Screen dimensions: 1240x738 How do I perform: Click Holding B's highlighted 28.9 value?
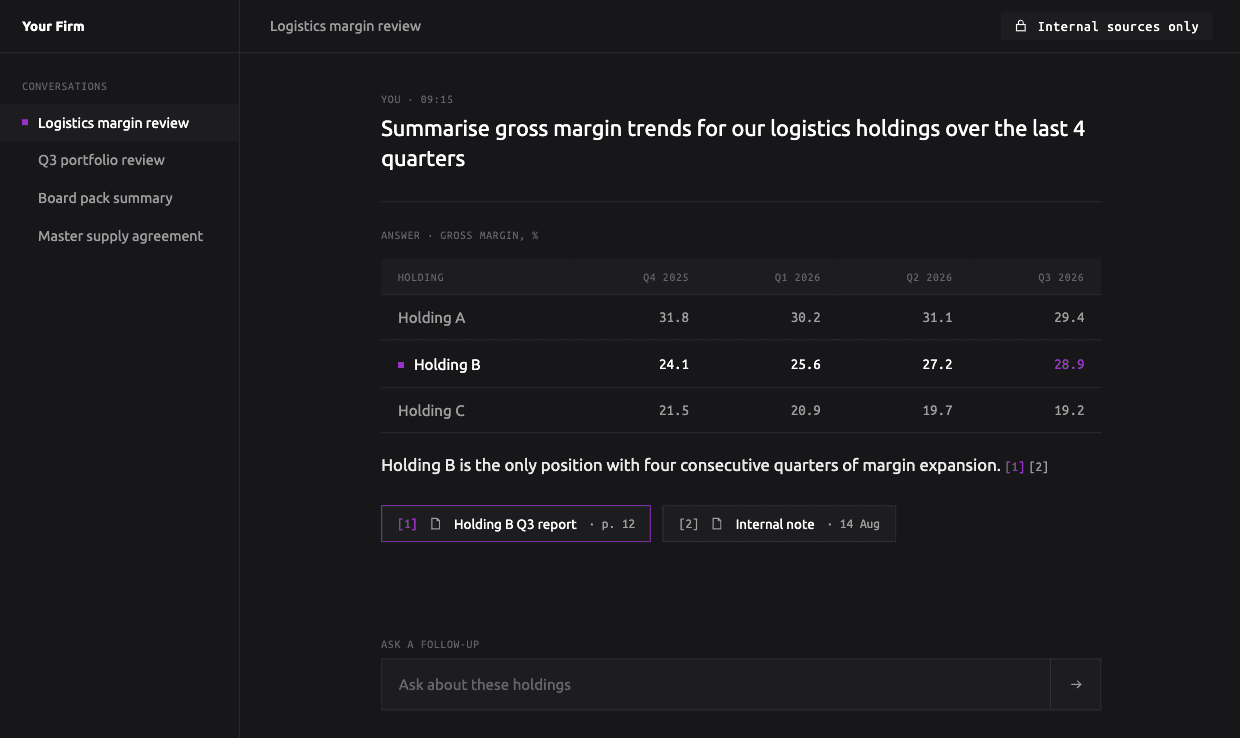click(1069, 365)
